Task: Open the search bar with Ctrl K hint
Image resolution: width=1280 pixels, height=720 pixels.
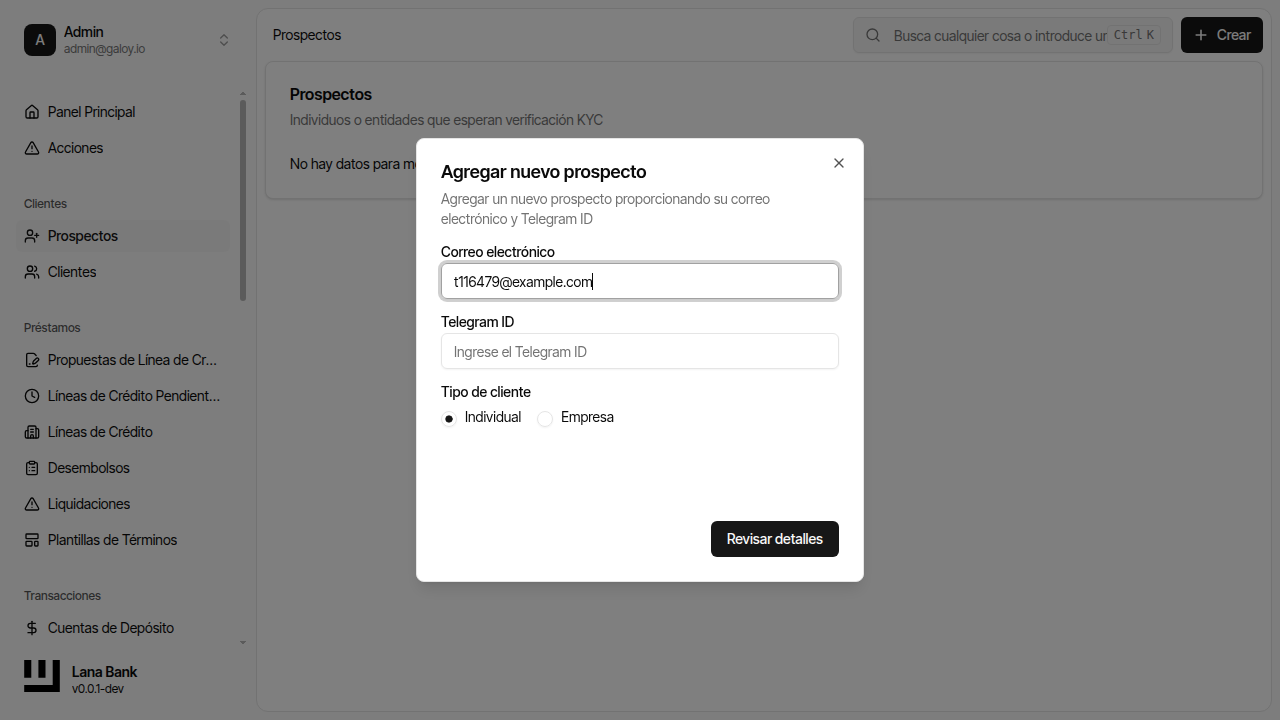Action: (1012, 34)
